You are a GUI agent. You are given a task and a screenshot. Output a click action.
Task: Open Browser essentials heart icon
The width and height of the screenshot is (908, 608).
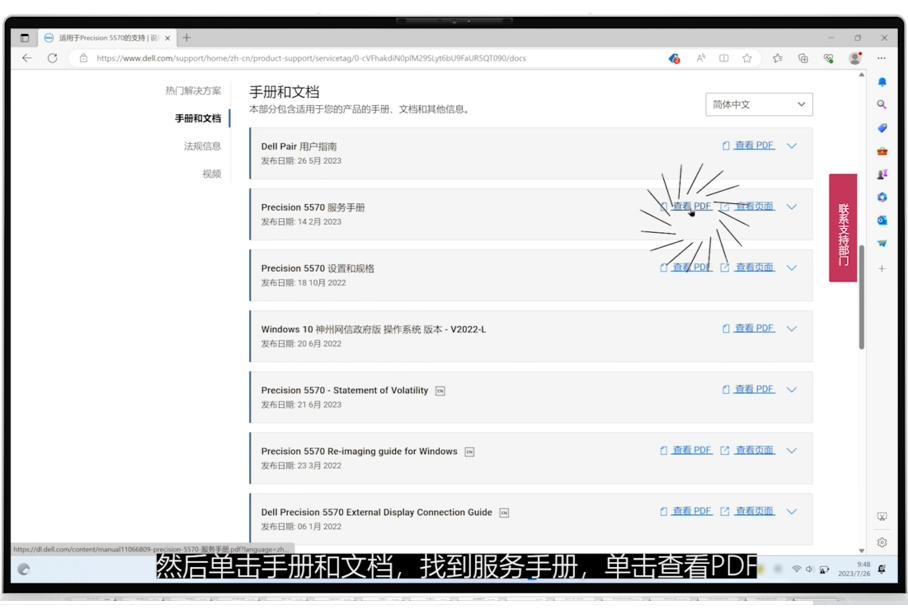[830, 56]
